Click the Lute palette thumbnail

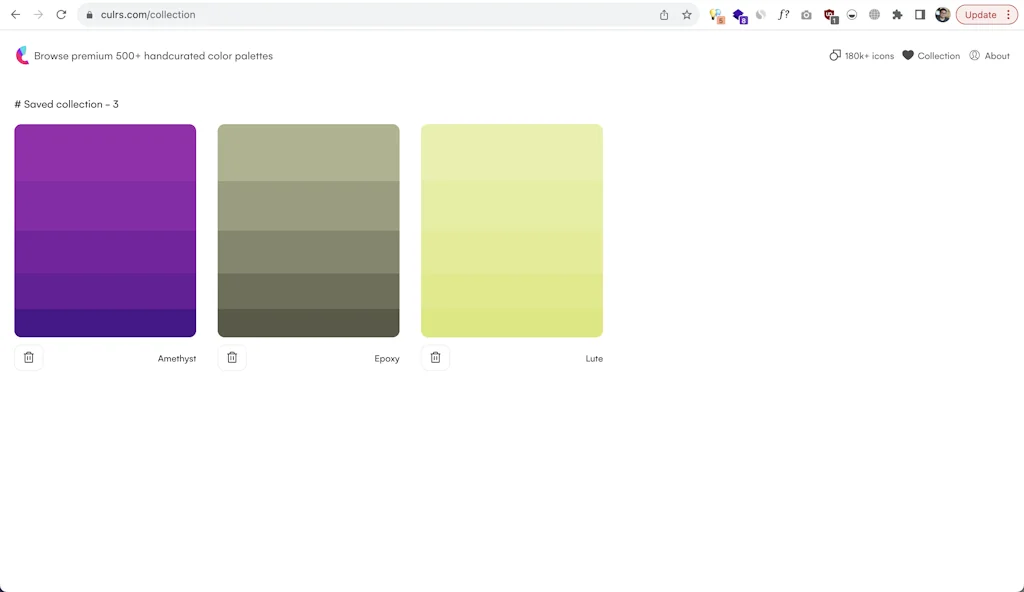coord(511,230)
